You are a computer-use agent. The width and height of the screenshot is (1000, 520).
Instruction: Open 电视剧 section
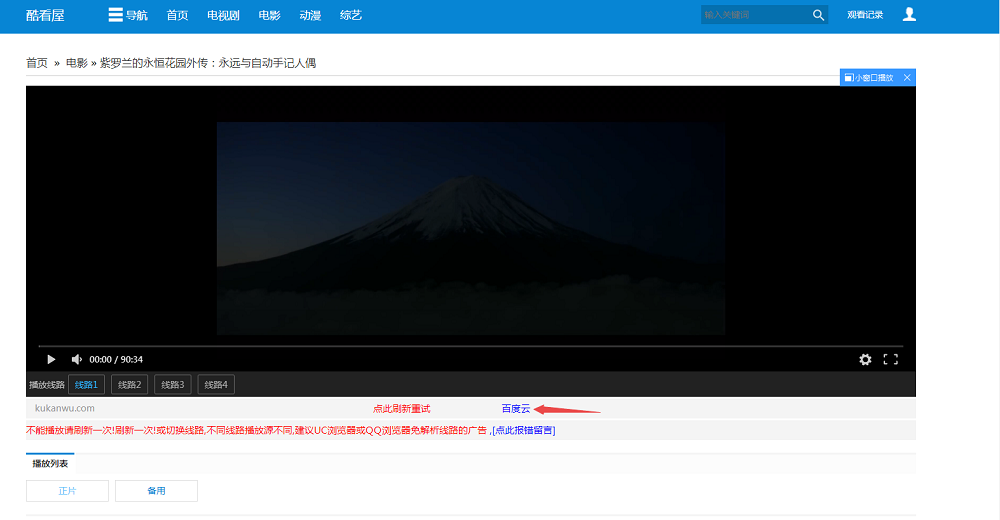[223, 15]
